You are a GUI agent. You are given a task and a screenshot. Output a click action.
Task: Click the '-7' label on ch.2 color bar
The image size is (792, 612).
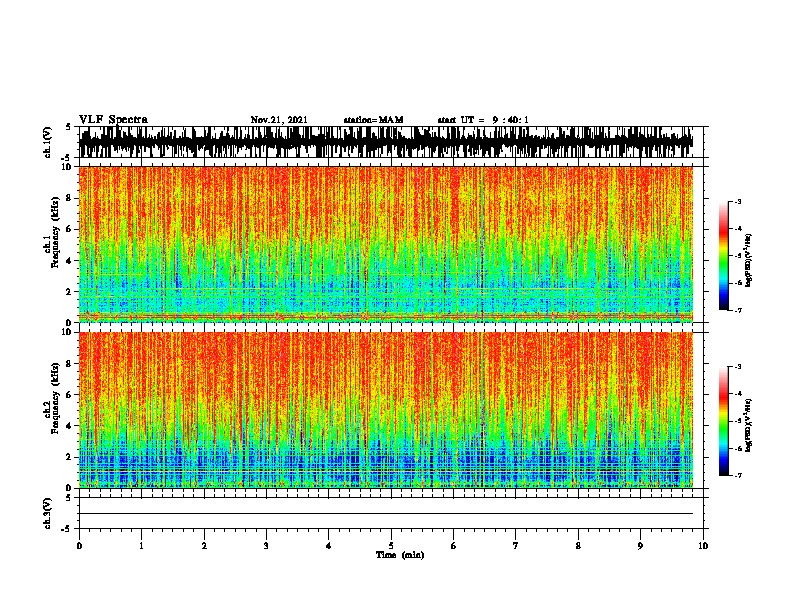[x=737, y=475]
